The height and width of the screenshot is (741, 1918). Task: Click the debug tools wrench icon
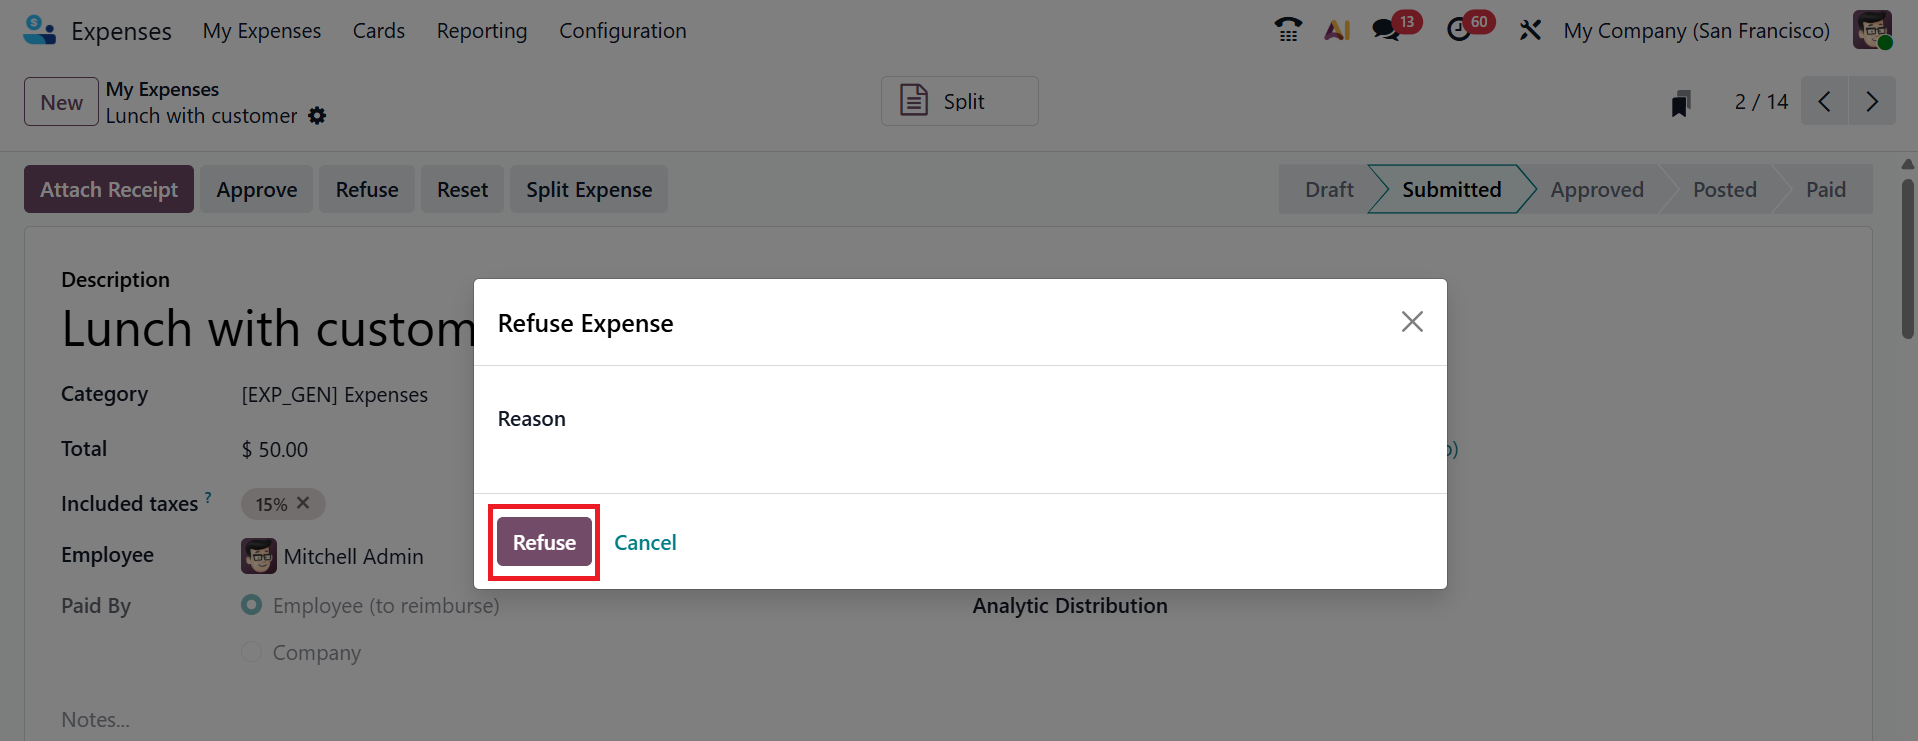(x=1530, y=30)
